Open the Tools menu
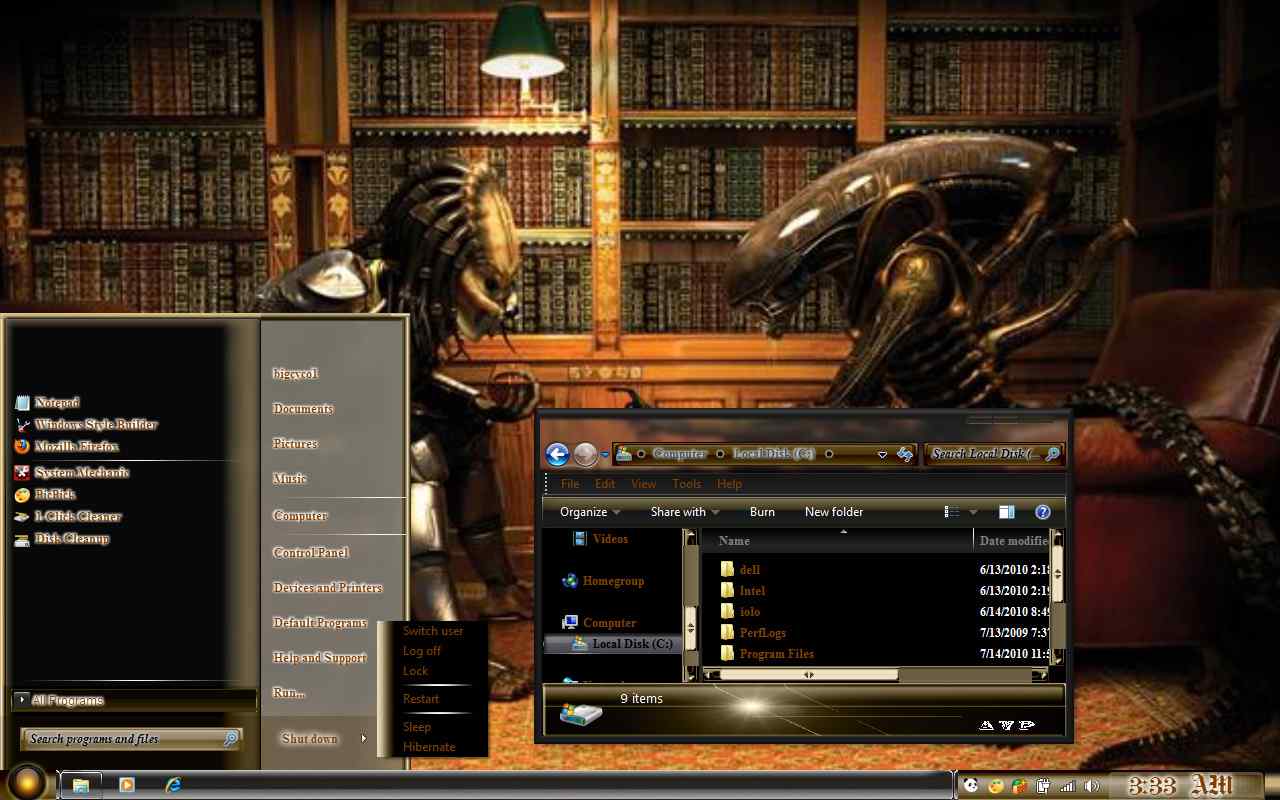The width and height of the screenshot is (1280, 800). tap(686, 484)
